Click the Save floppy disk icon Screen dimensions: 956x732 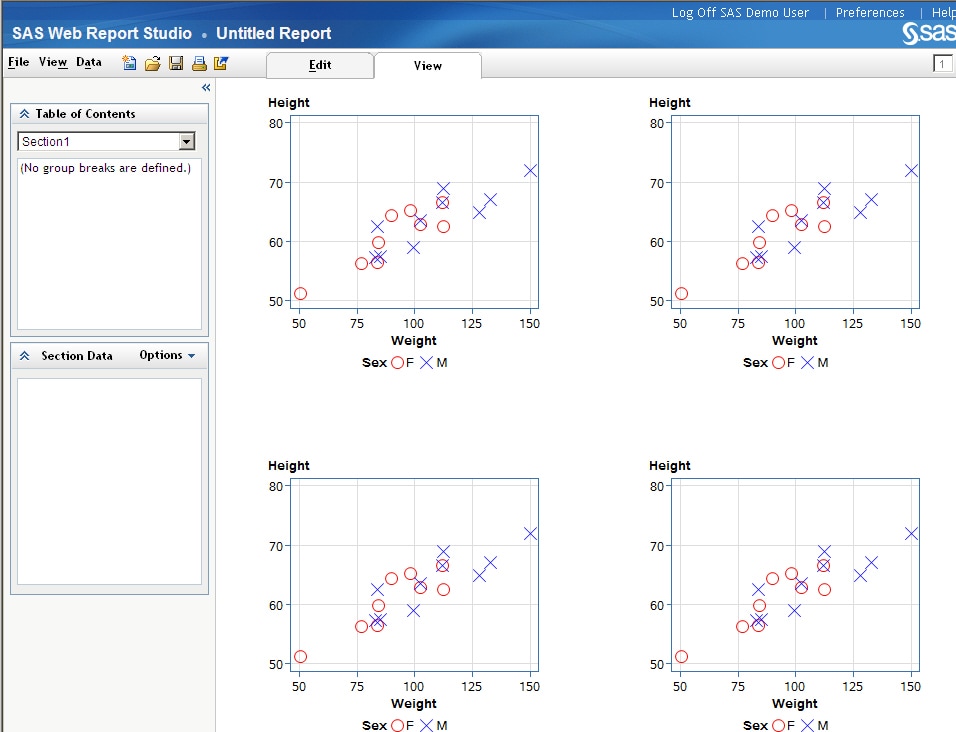click(x=176, y=63)
